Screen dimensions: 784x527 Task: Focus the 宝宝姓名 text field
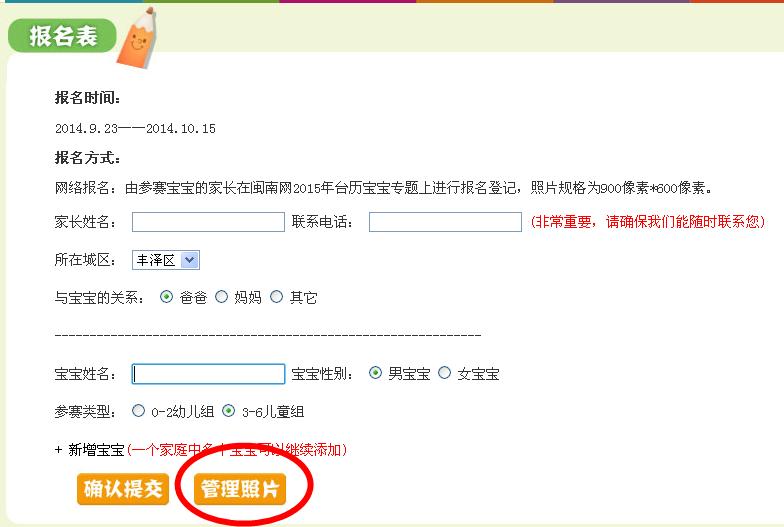click(x=208, y=374)
